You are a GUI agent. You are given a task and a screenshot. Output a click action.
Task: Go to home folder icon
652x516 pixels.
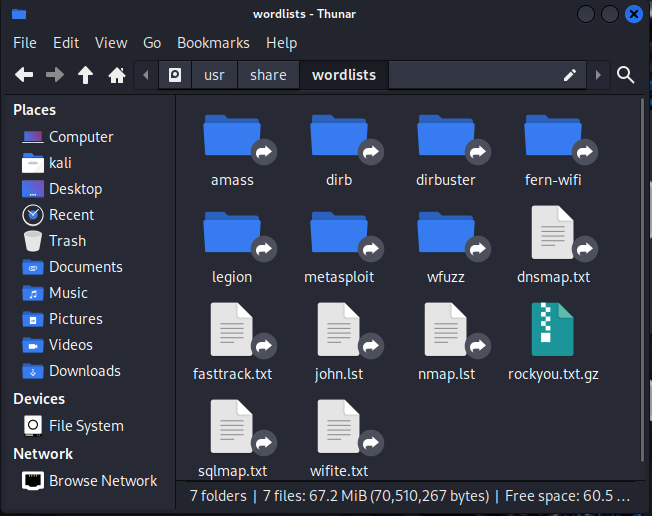click(x=117, y=75)
